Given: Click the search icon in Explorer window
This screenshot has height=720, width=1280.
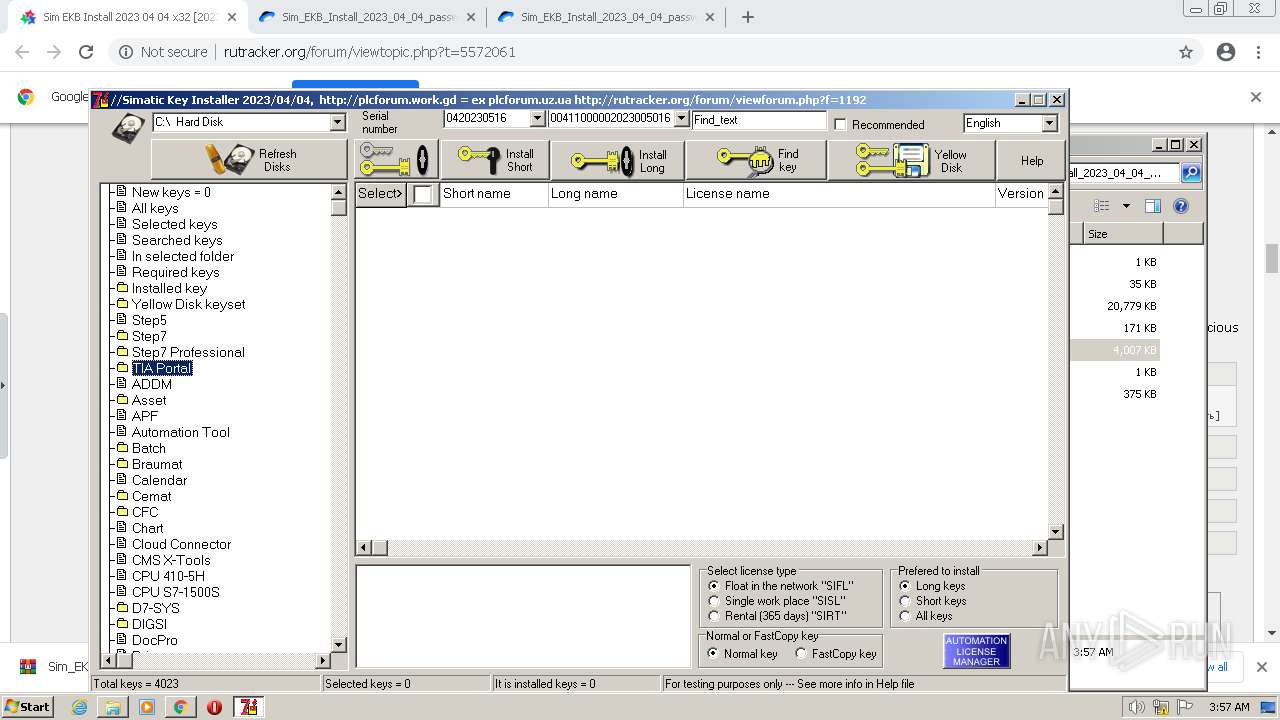Looking at the screenshot, I should [x=1191, y=173].
